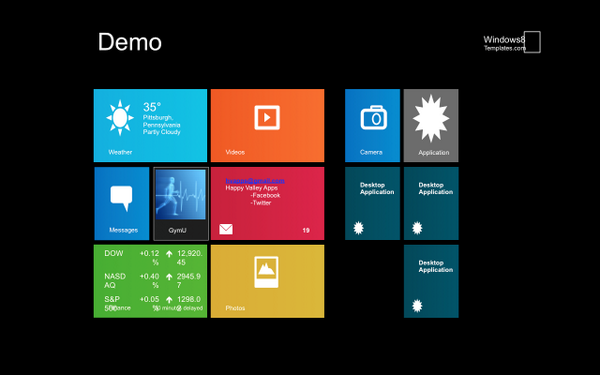600x375 pixels.
Task: Launch the Camera icon tile
Action: point(373,117)
